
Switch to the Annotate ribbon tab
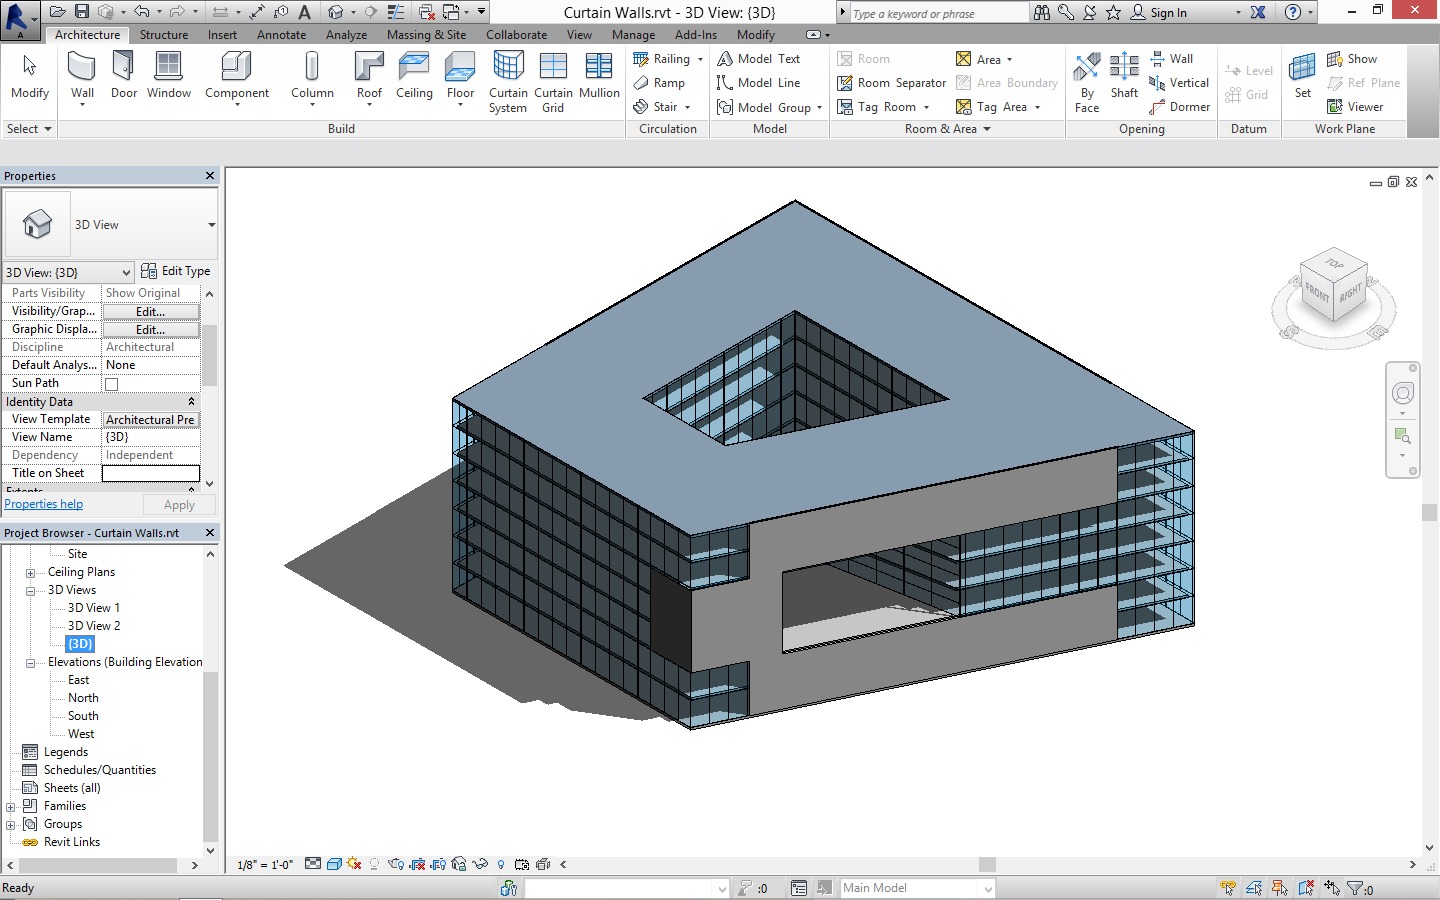[x=281, y=35]
